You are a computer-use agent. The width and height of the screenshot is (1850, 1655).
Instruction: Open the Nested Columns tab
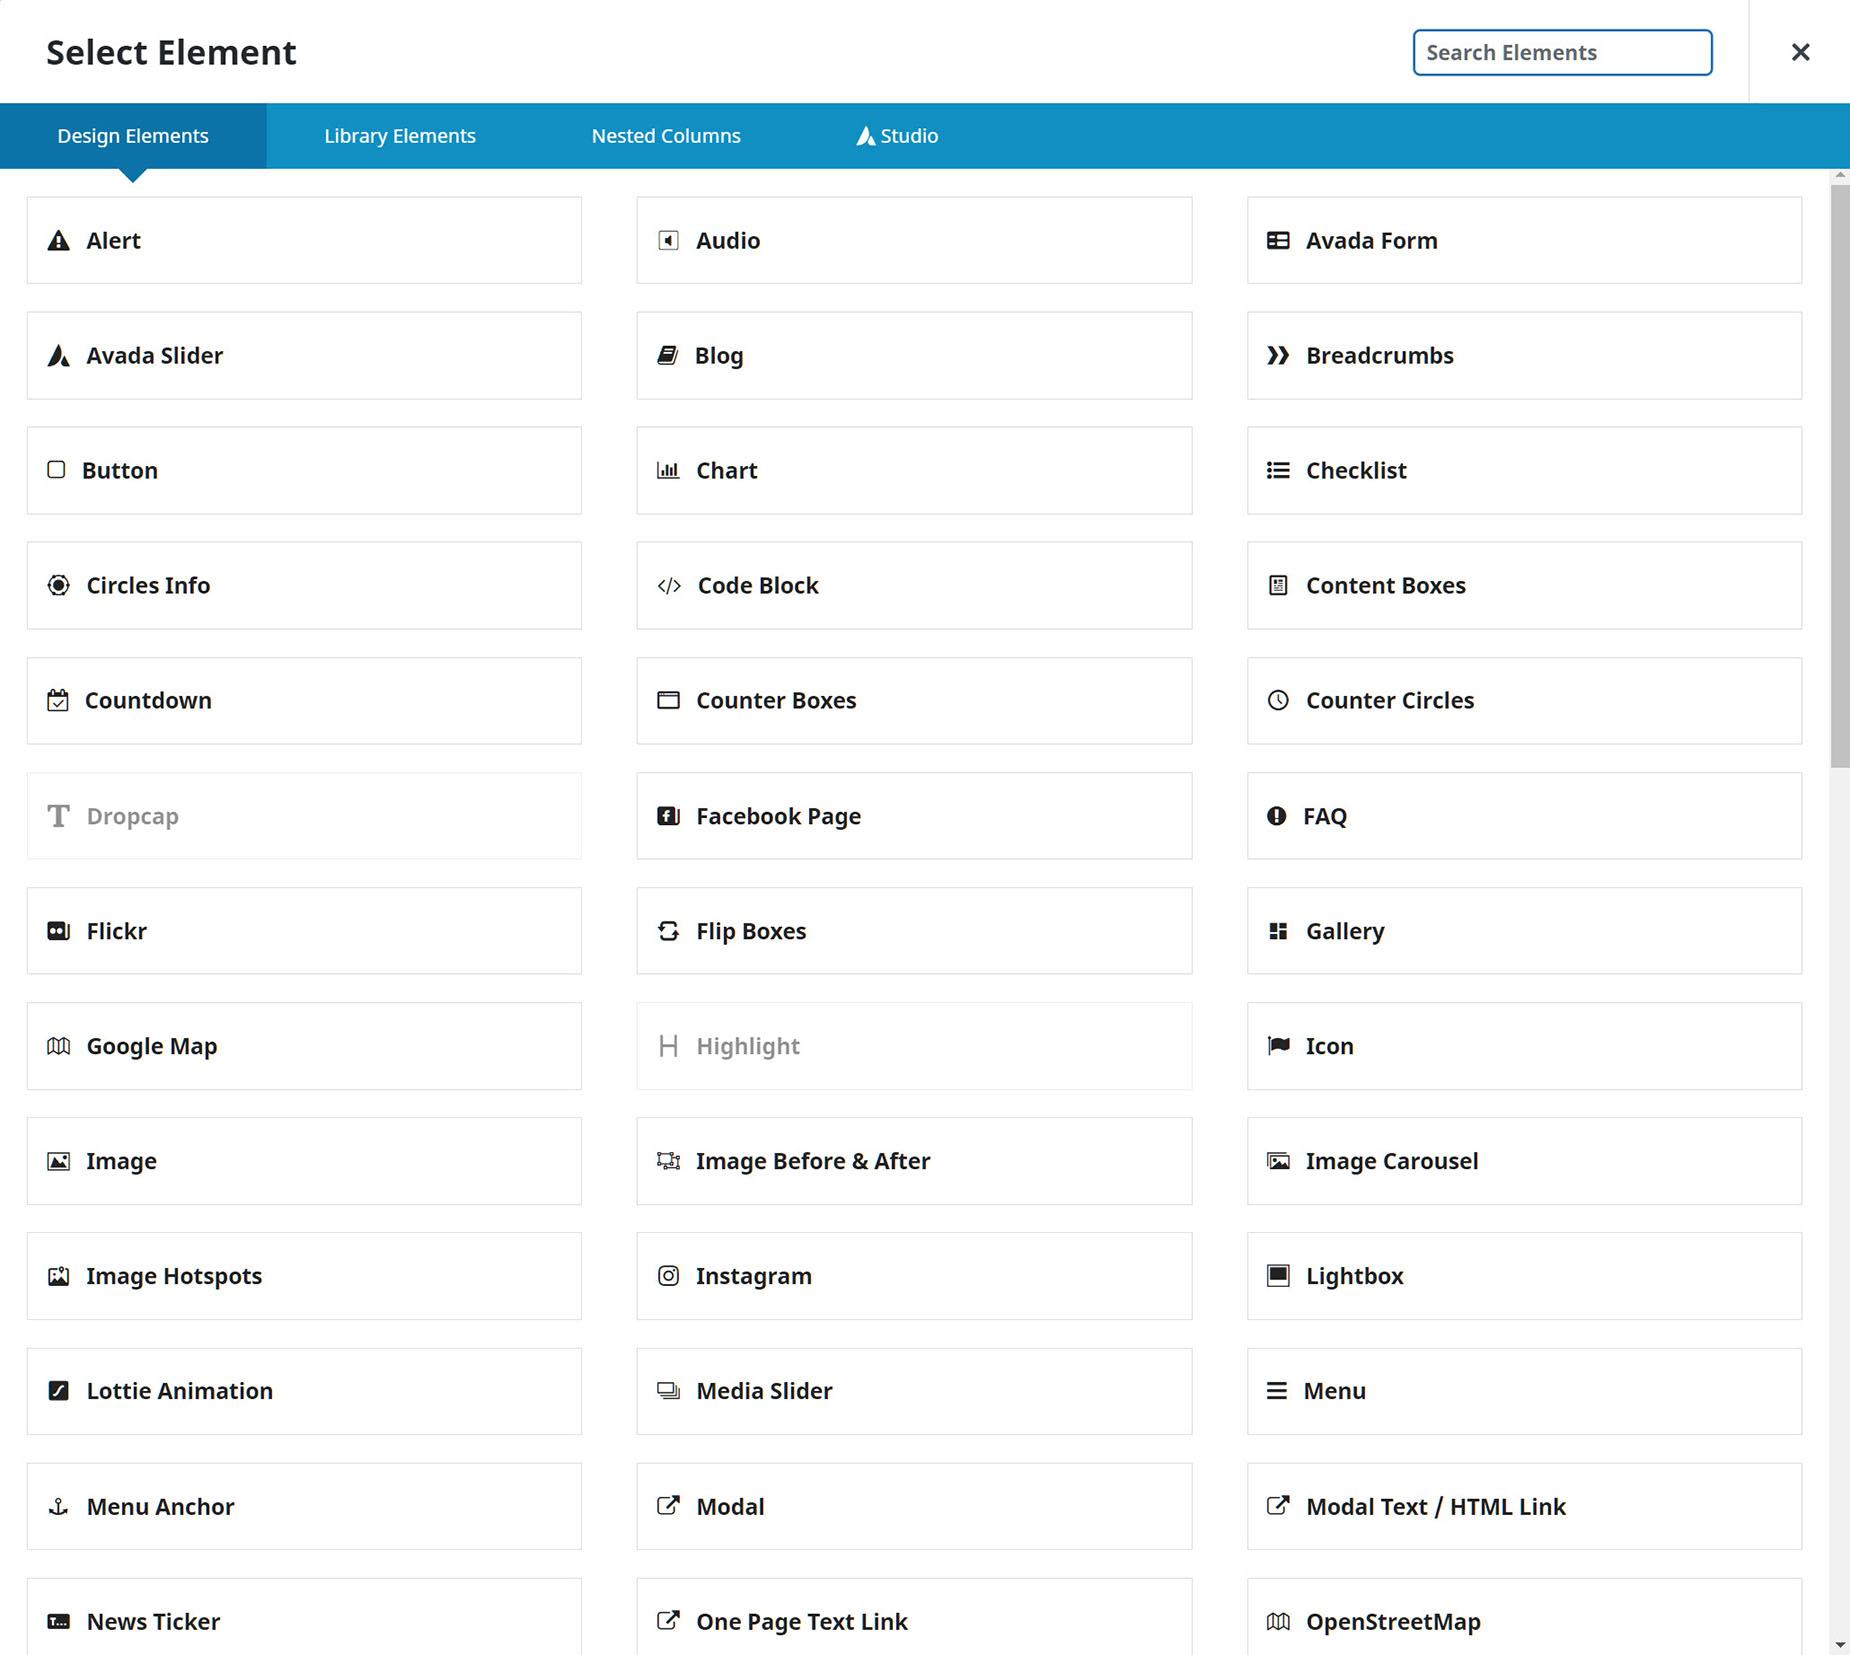point(666,136)
